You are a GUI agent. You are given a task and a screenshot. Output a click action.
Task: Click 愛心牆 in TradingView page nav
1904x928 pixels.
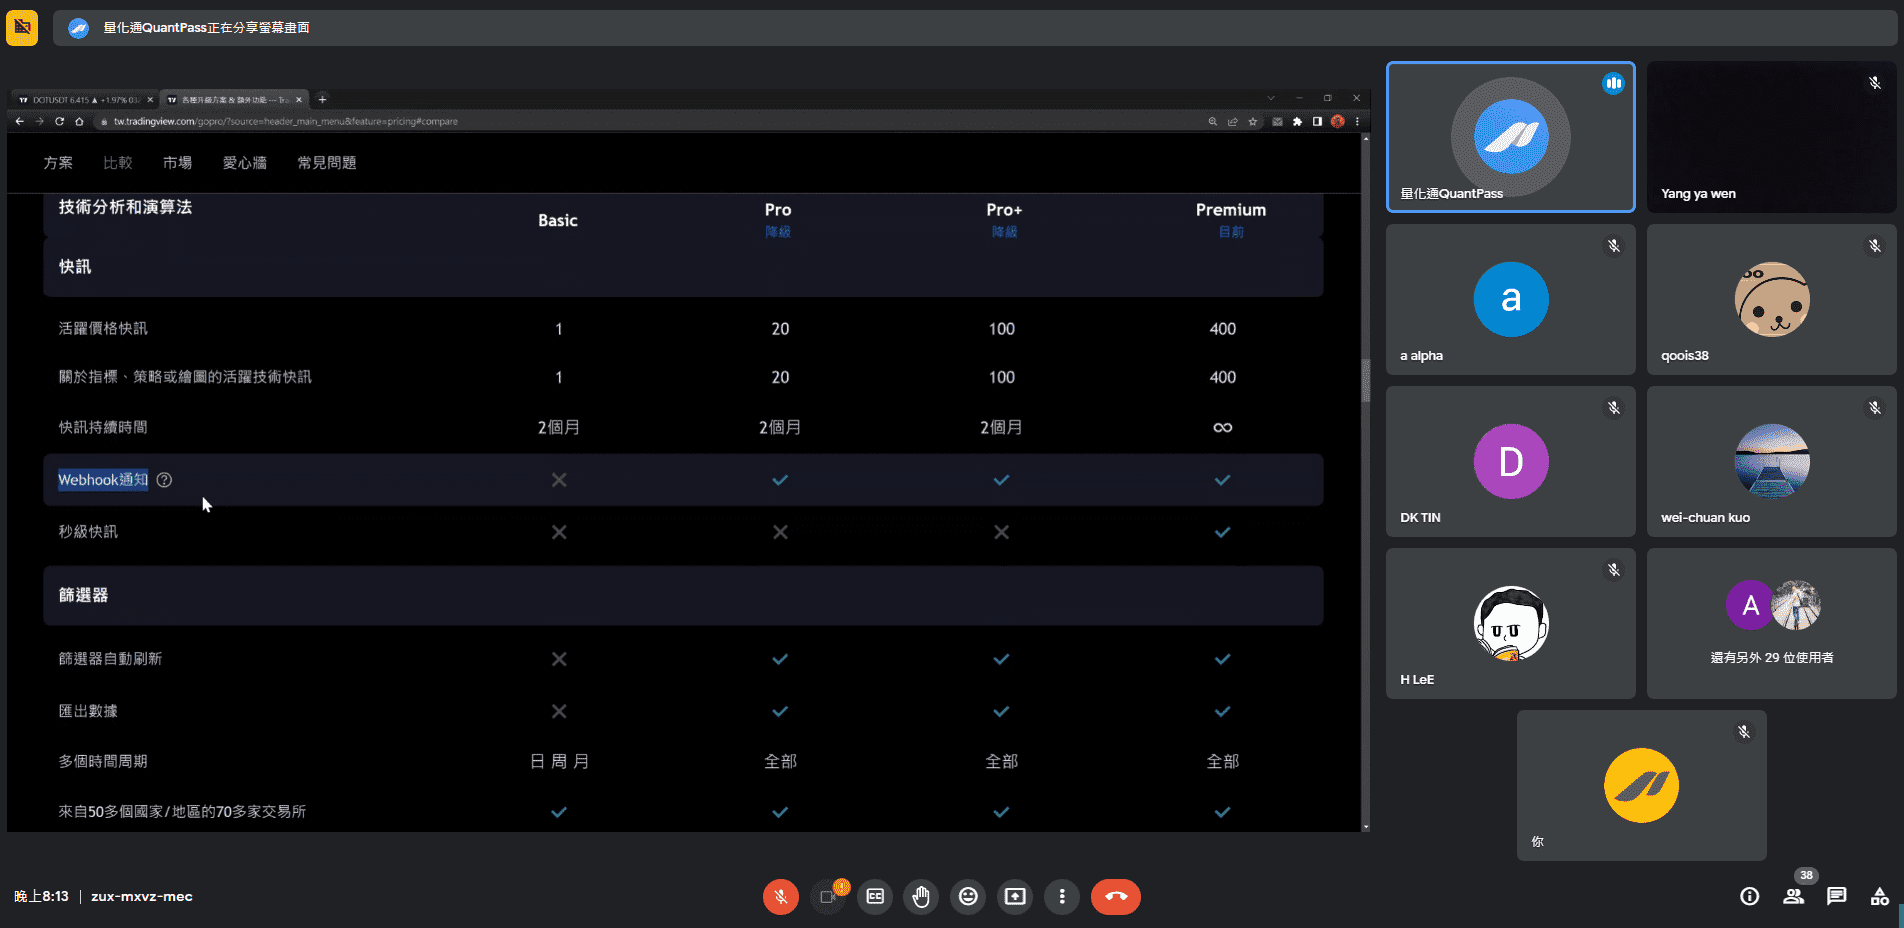[245, 163]
